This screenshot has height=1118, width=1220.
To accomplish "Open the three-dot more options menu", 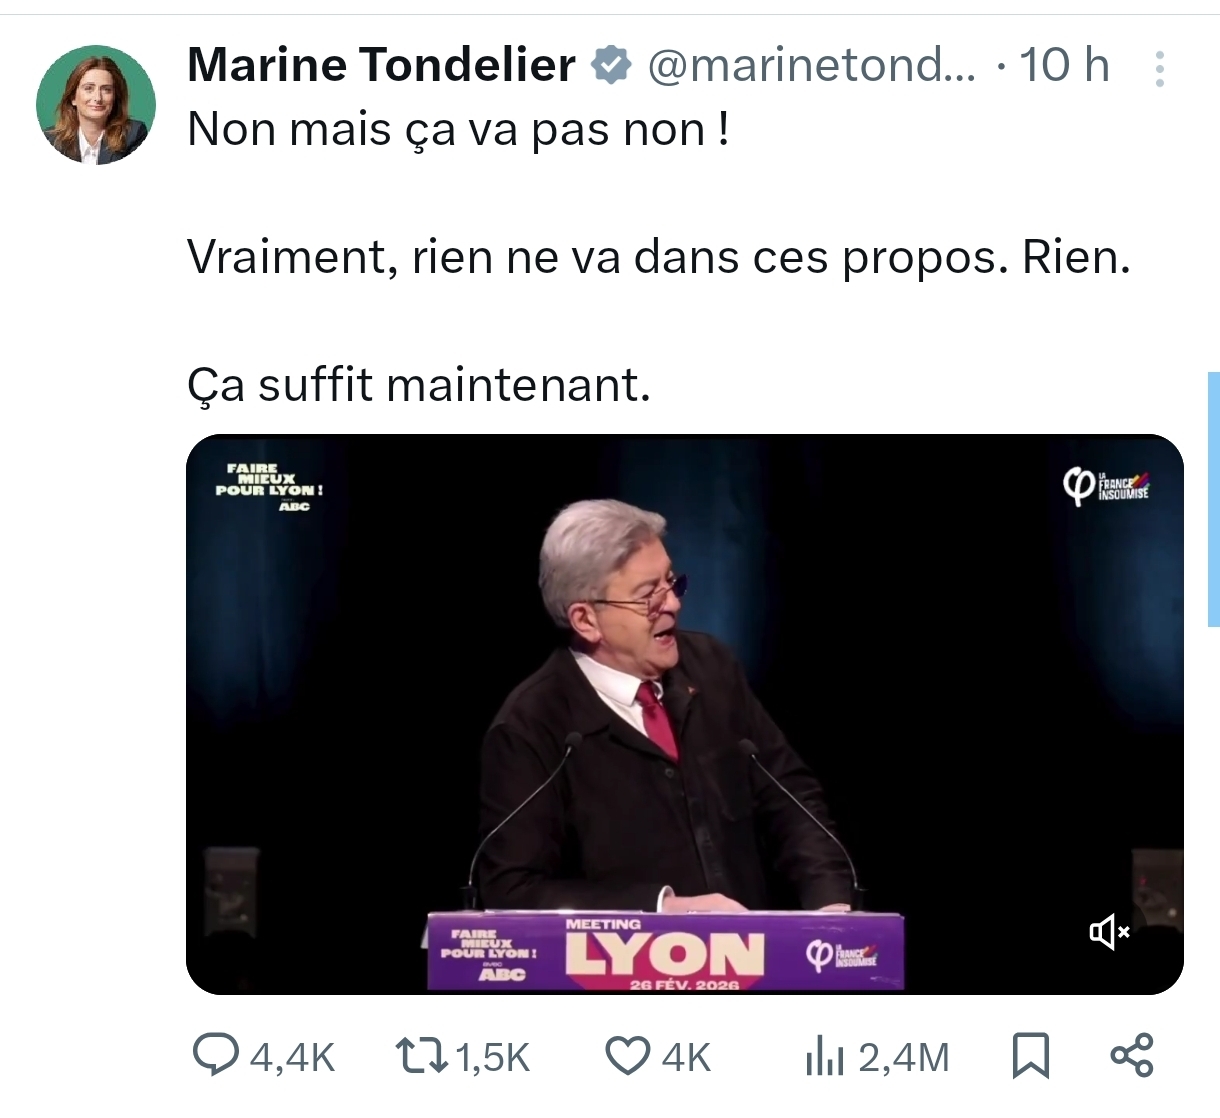I will point(1160,69).
